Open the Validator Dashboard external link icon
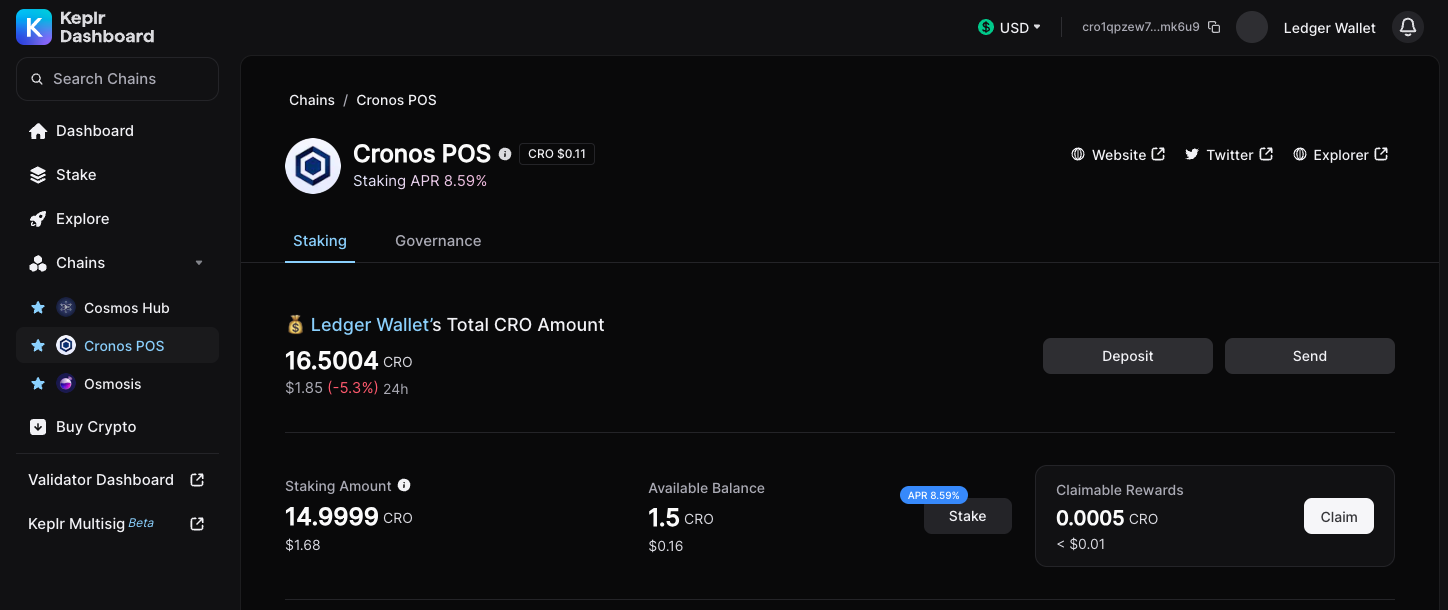Image resolution: width=1448 pixels, height=610 pixels. point(197,480)
